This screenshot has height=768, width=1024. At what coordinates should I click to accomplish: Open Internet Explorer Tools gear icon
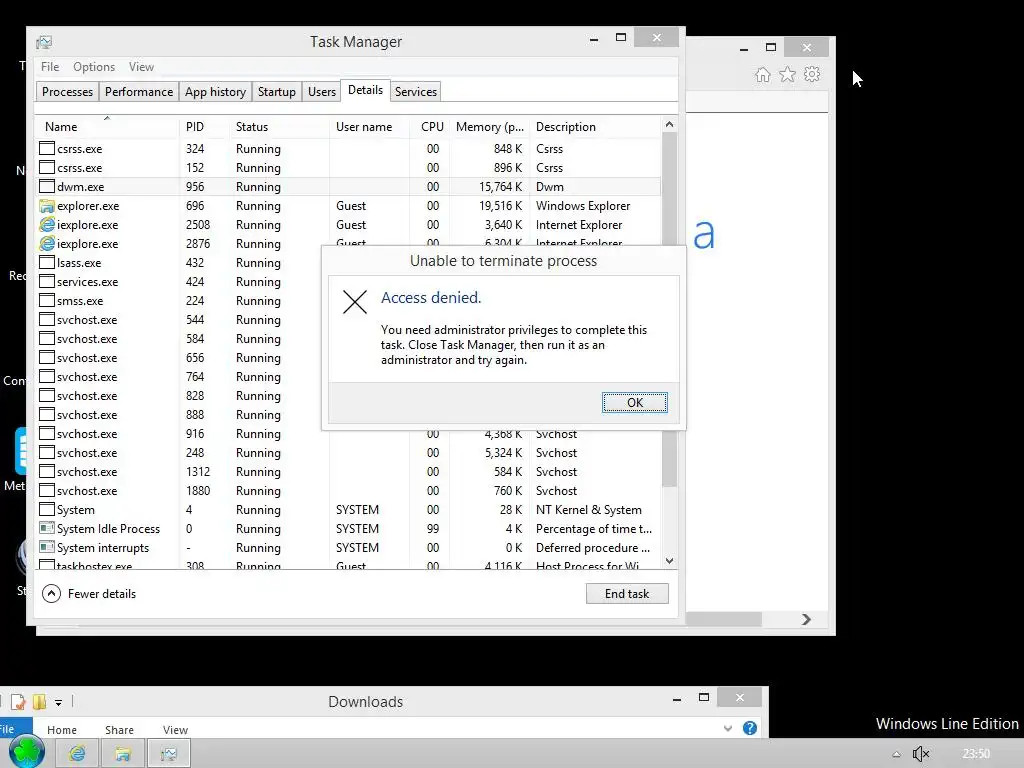812,74
